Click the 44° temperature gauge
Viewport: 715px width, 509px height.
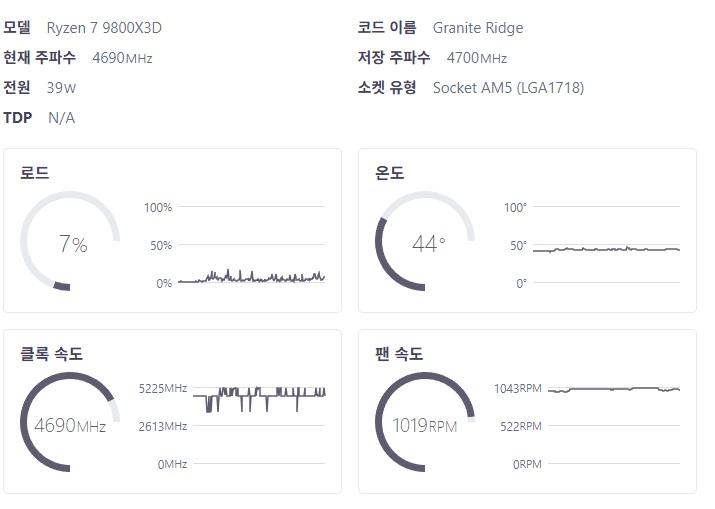(x=425, y=241)
